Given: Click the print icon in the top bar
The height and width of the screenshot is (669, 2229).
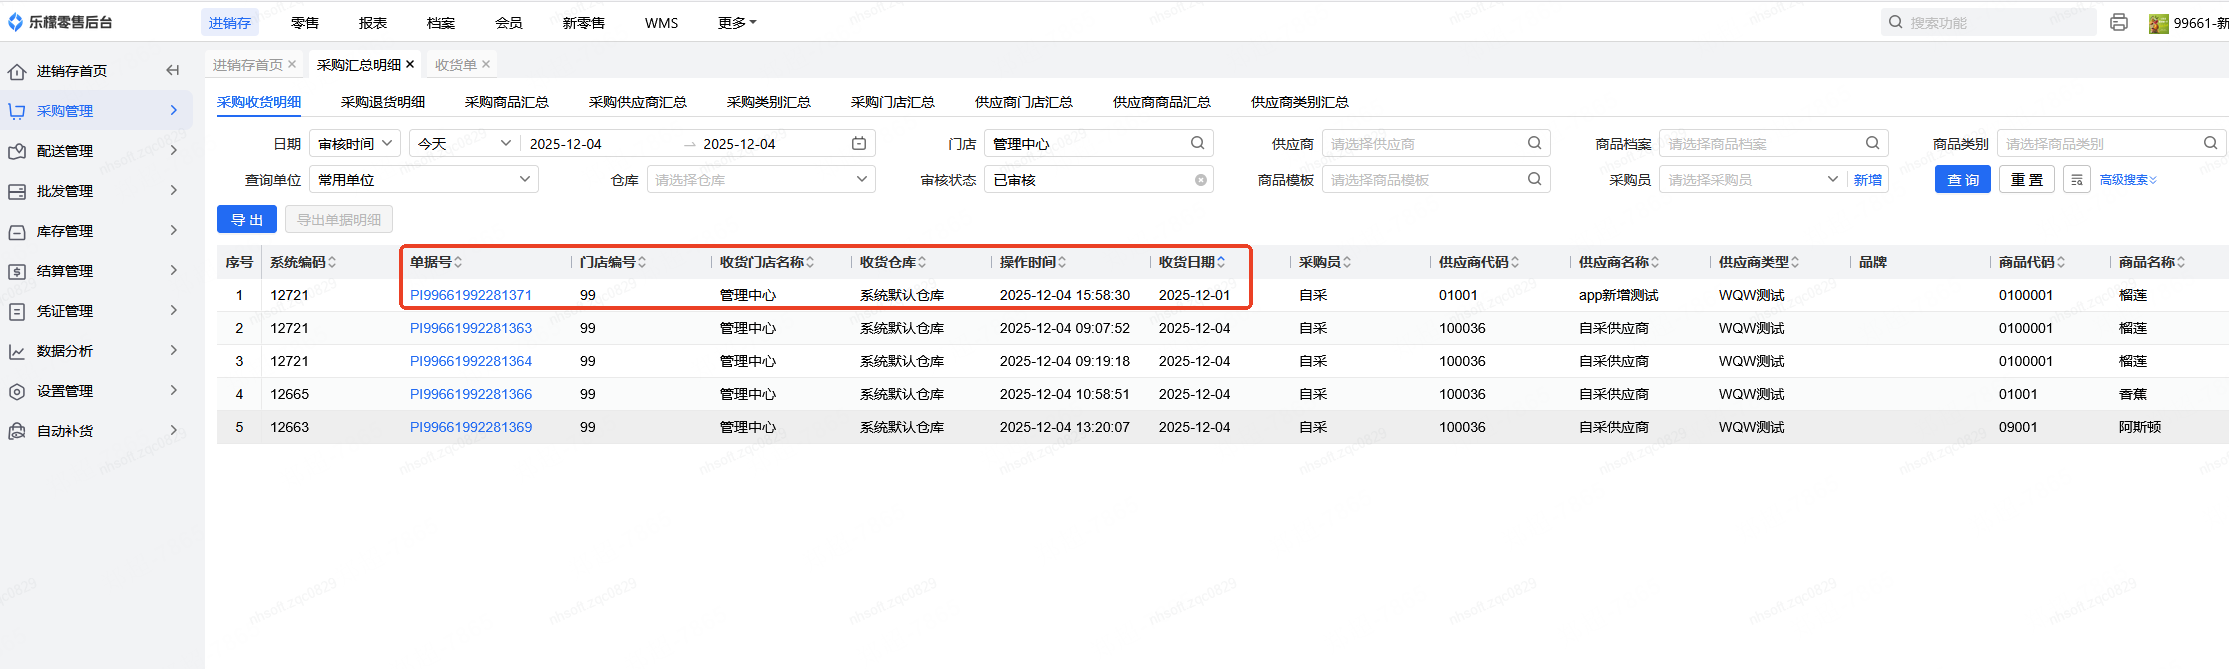Looking at the screenshot, I should [2118, 22].
